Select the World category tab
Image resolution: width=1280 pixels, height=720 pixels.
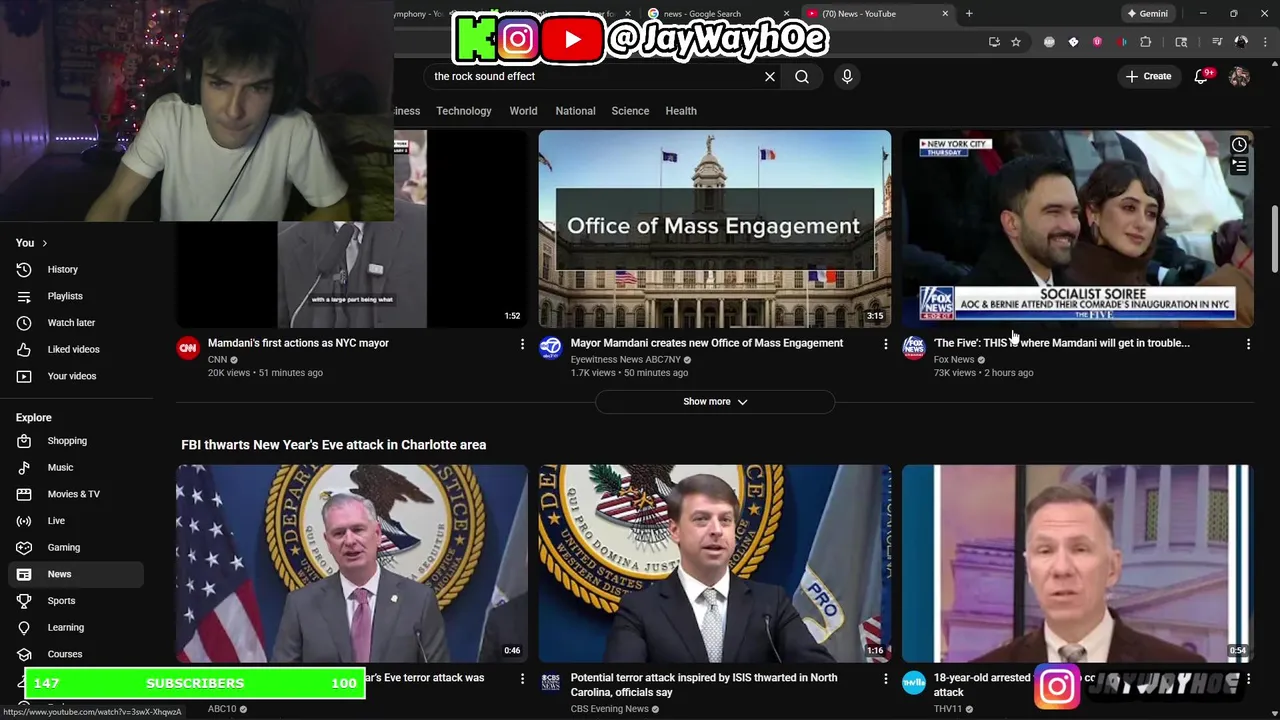click(523, 111)
